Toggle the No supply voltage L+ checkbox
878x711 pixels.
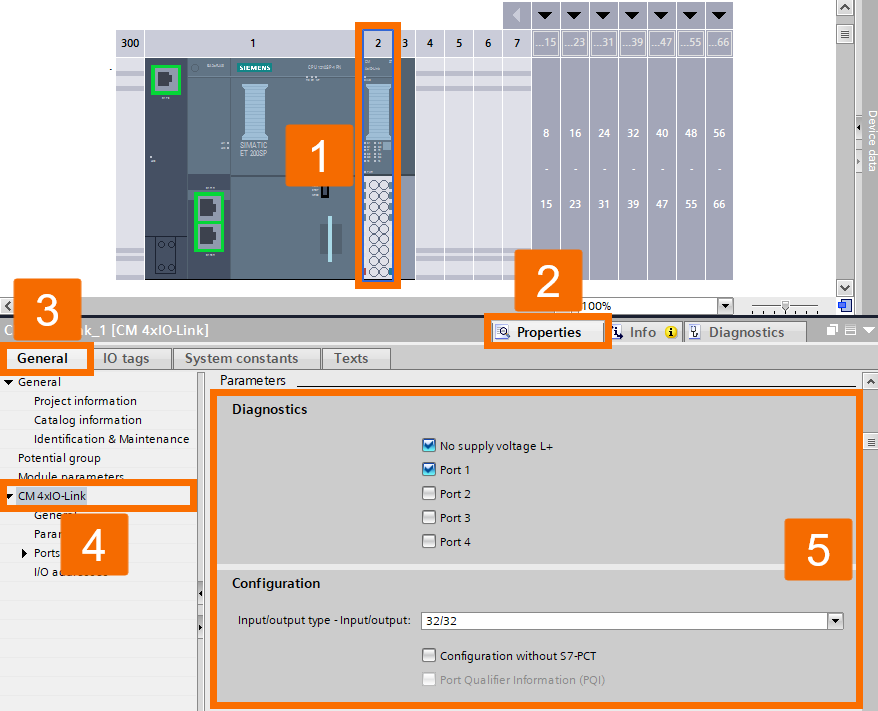pyautogui.click(x=429, y=445)
